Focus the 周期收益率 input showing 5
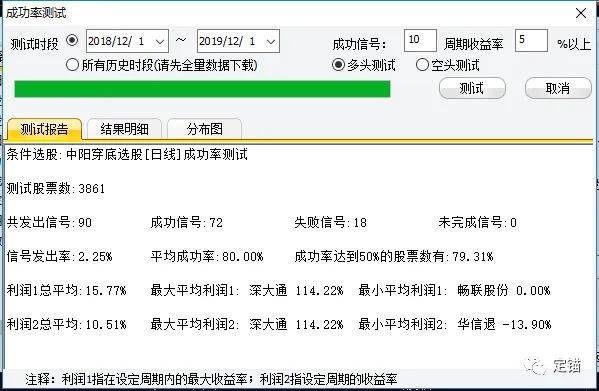The image size is (599, 391). point(531,40)
